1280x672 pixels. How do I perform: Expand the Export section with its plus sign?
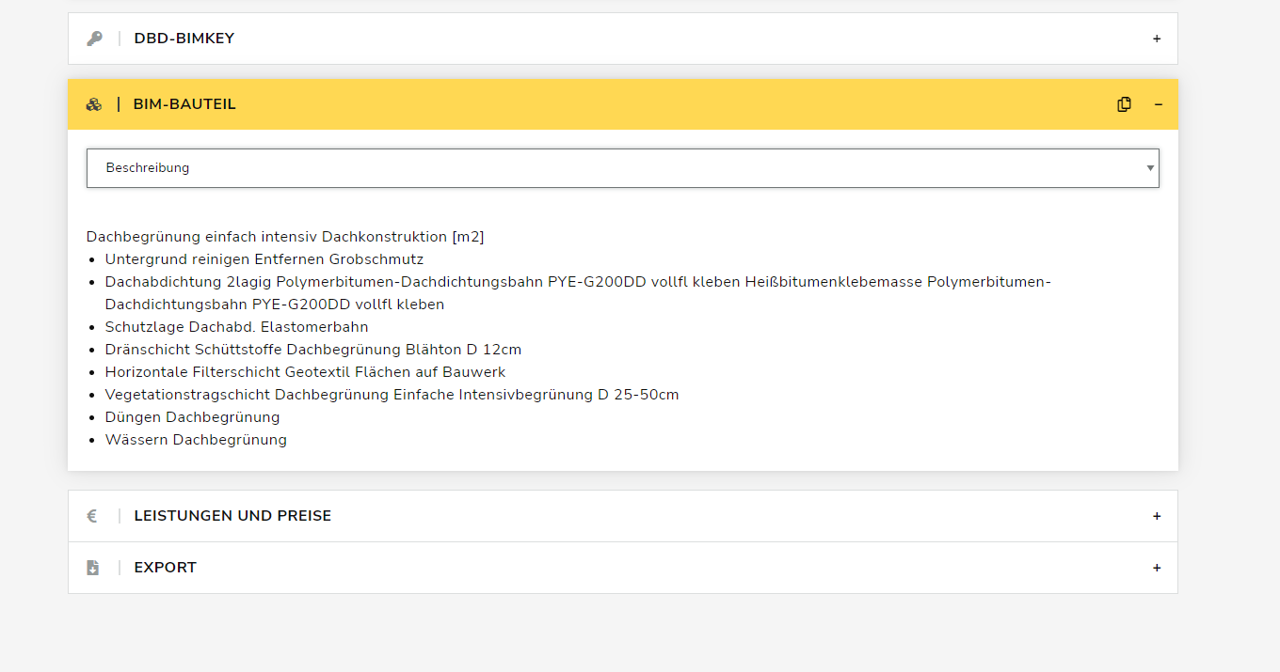click(1157, 568)
